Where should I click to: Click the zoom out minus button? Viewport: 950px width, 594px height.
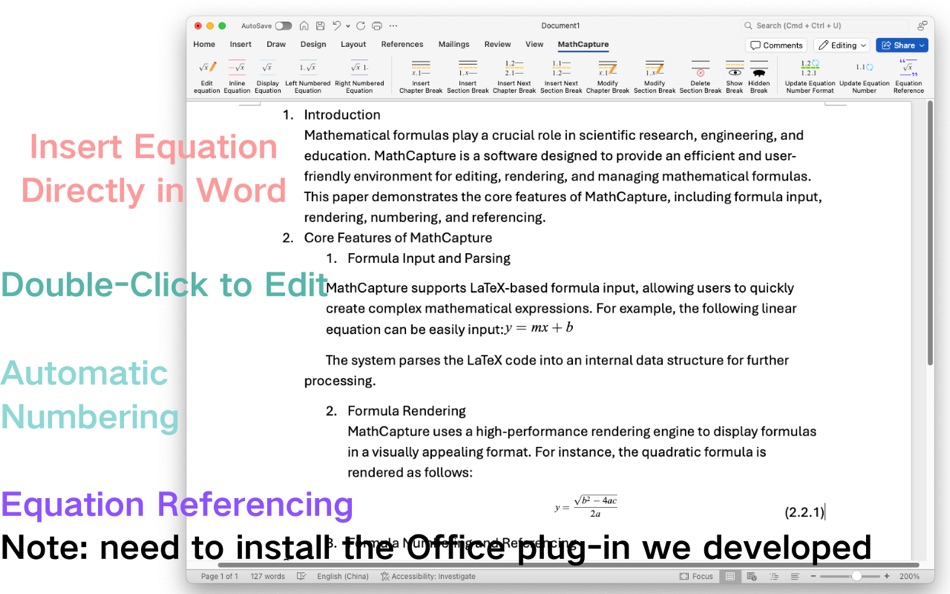(813, 576)
